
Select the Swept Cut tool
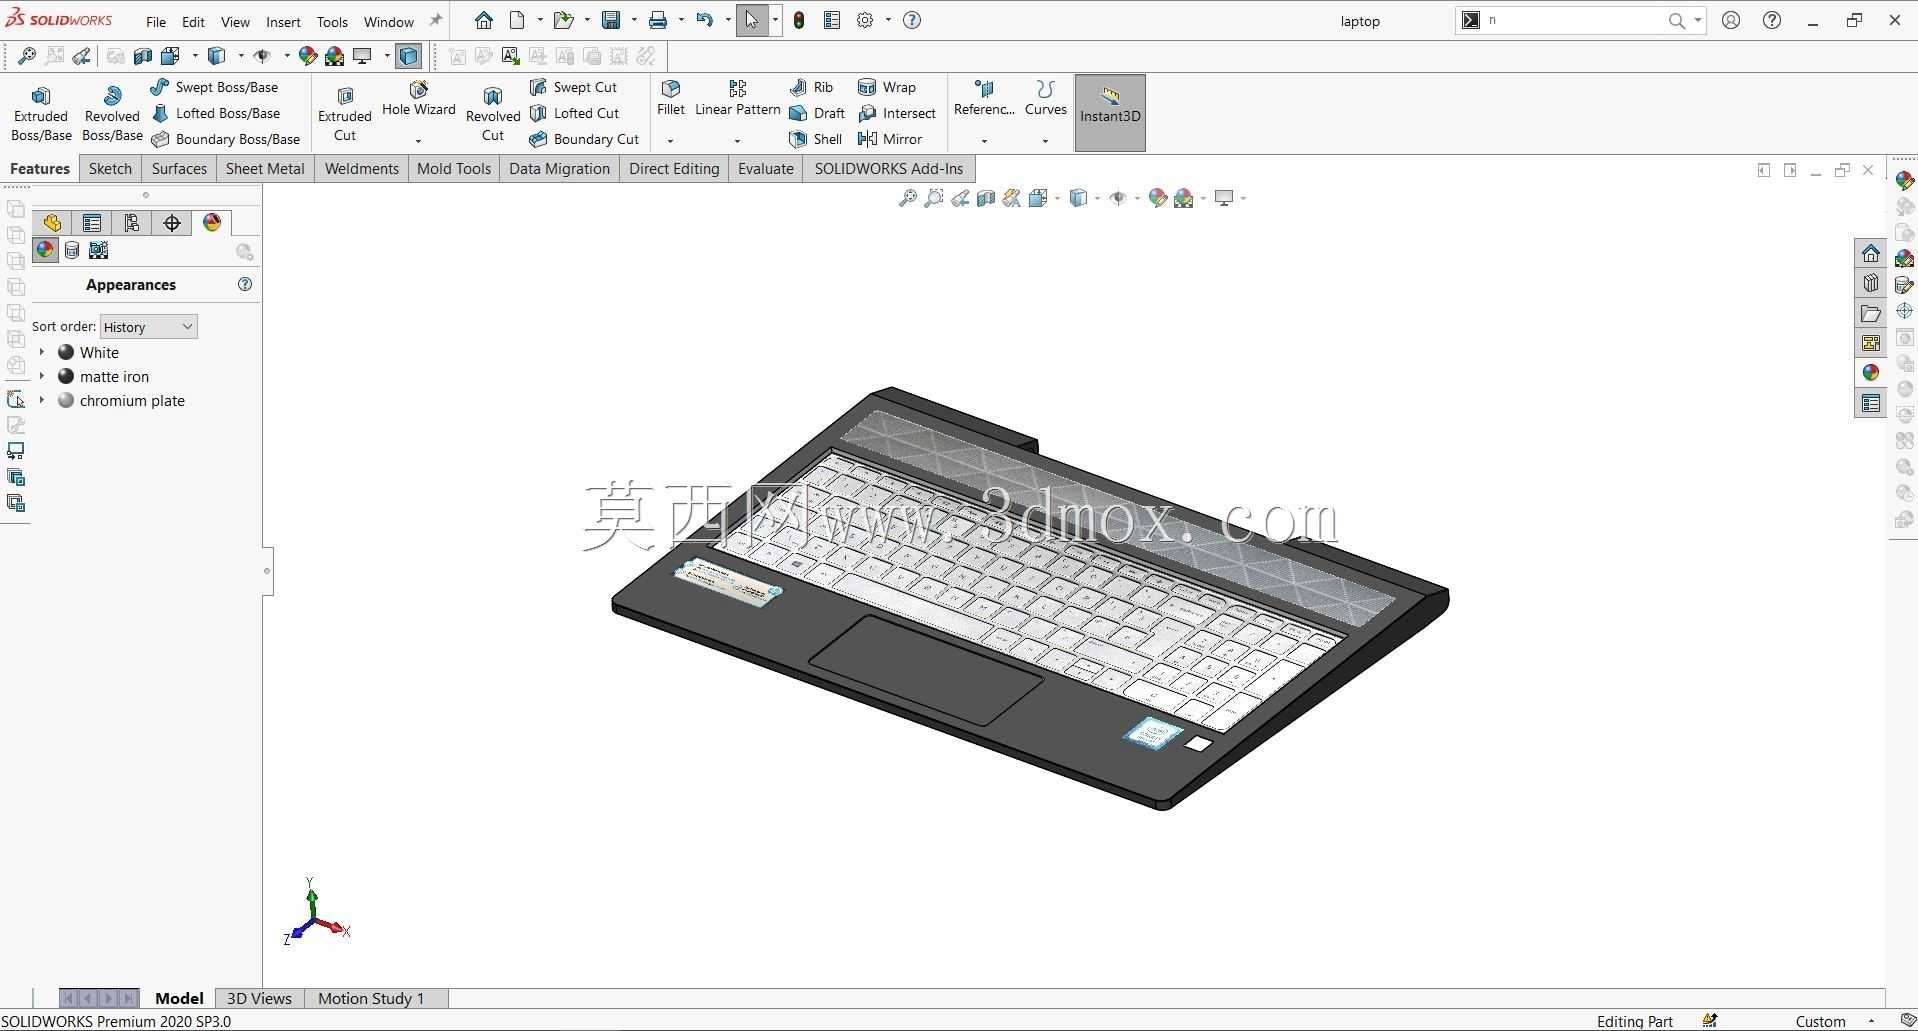[574, 87]
